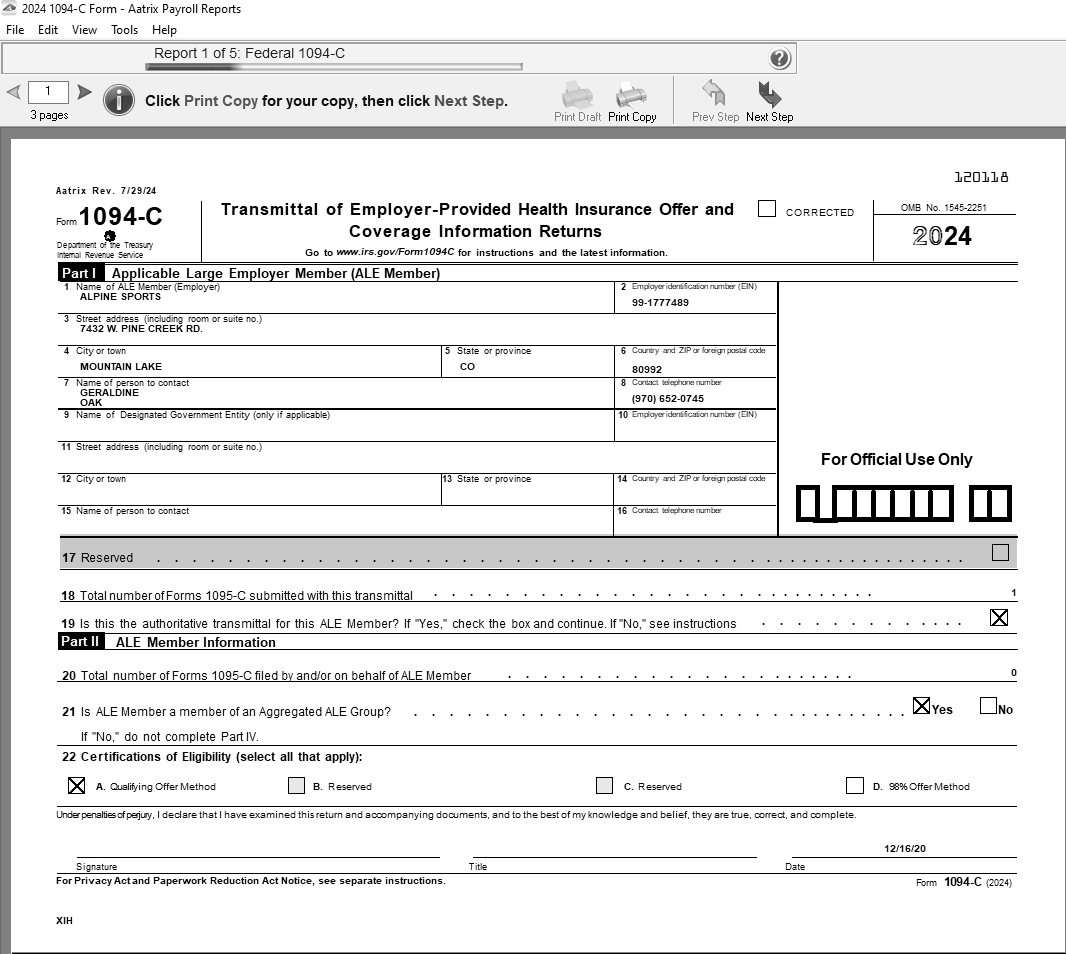
Task: Advance with the Next Step arrow
Action: [770, 93]
